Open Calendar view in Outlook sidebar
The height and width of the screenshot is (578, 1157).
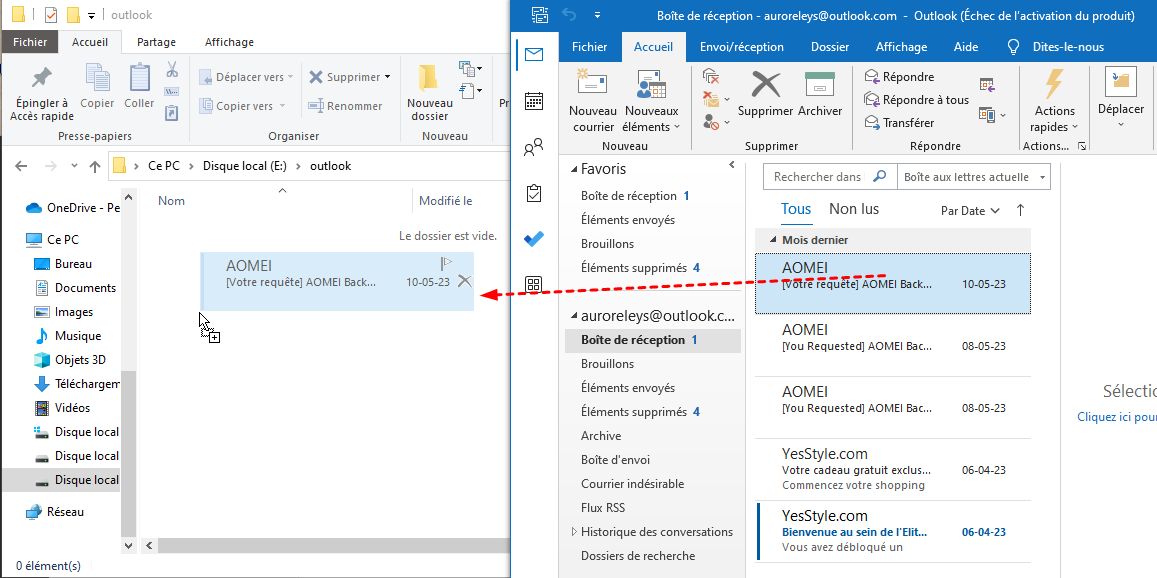[534, 100]
